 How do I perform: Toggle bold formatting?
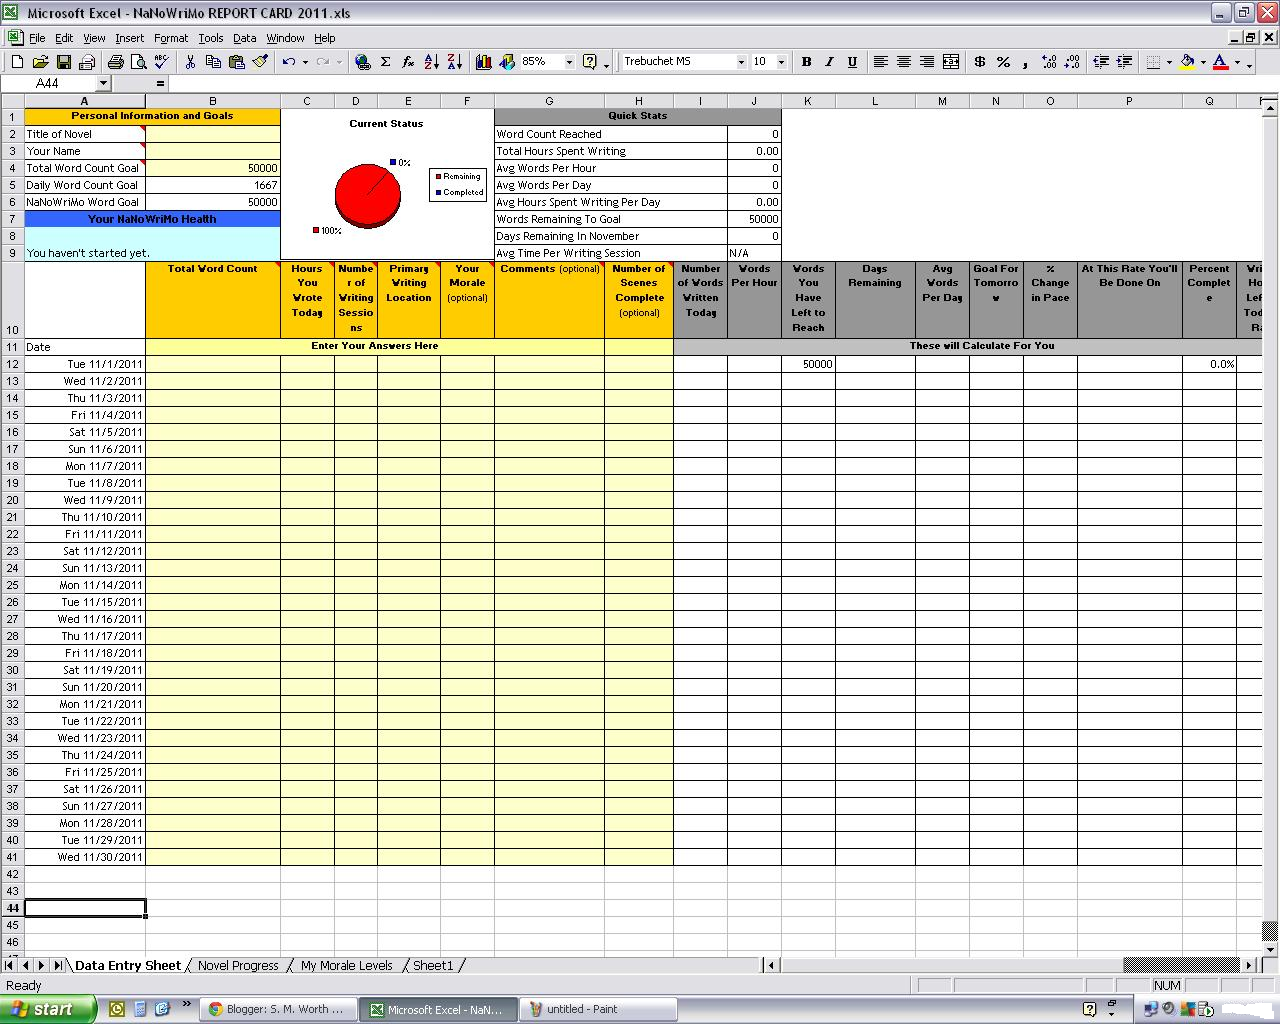tap(806, 61)
